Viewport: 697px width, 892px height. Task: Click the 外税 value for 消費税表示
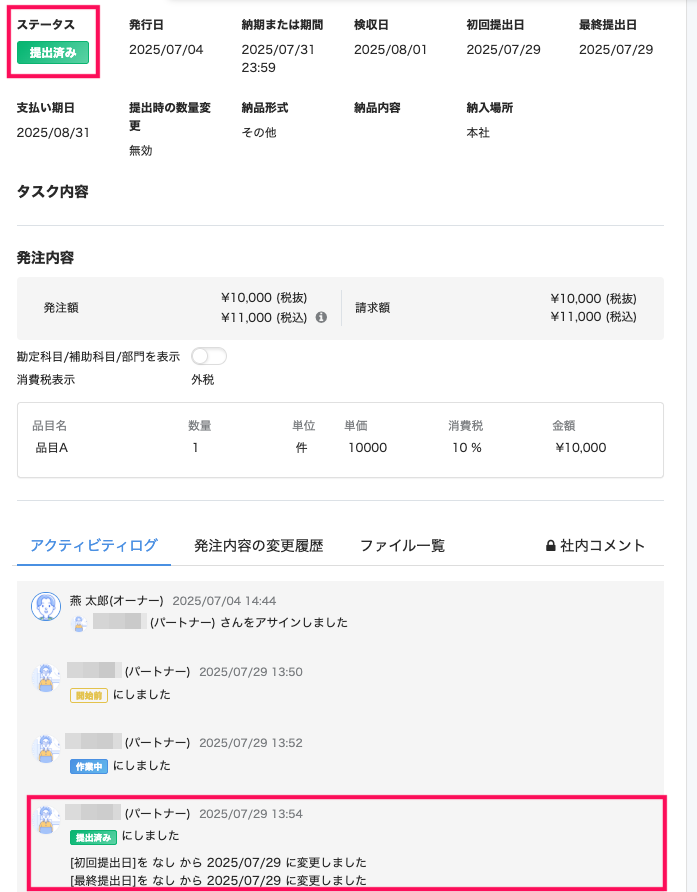point(203,380)
